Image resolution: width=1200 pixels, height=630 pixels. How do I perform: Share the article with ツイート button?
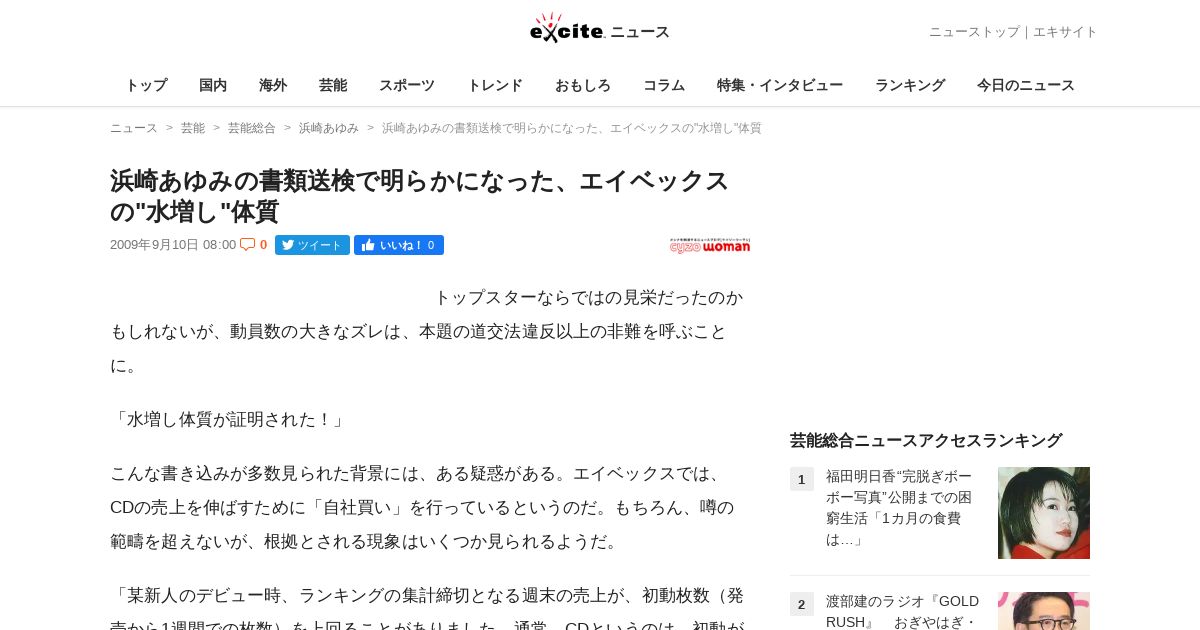[x=312, y=245]
